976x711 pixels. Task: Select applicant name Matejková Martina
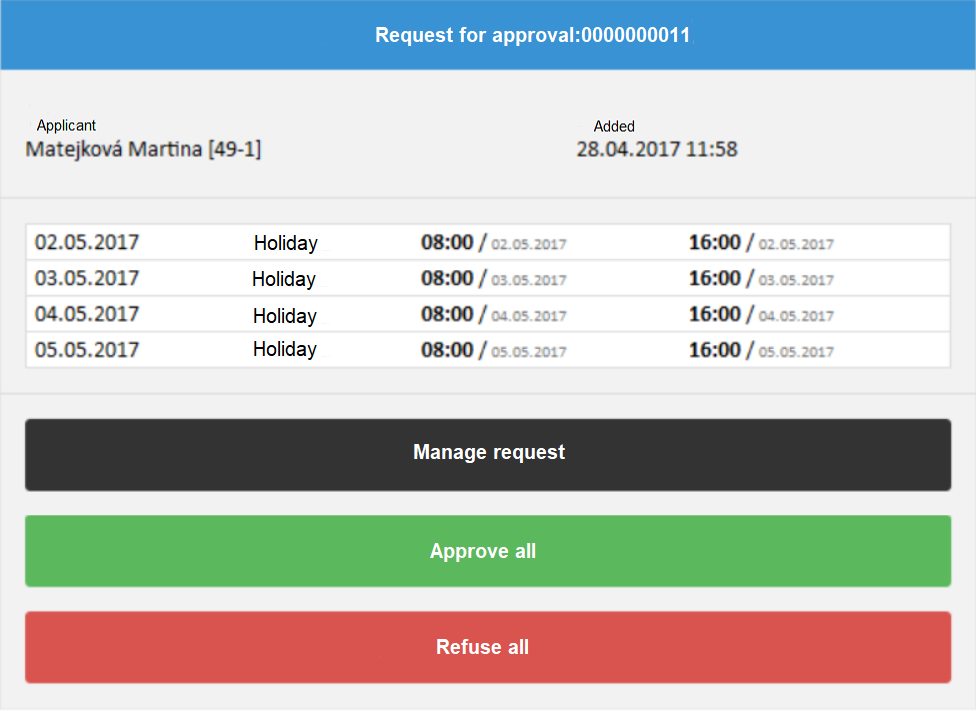click(x=143, y=150)
